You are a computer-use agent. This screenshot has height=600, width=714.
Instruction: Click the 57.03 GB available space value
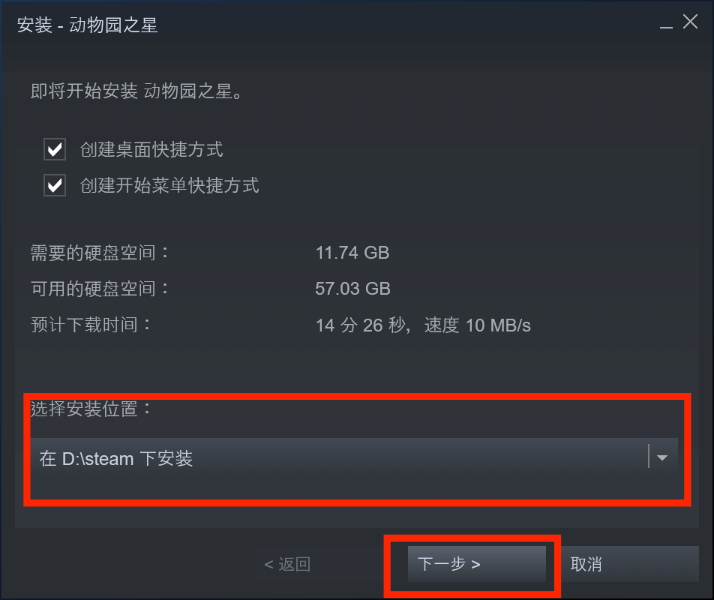(x=353, y=289)
